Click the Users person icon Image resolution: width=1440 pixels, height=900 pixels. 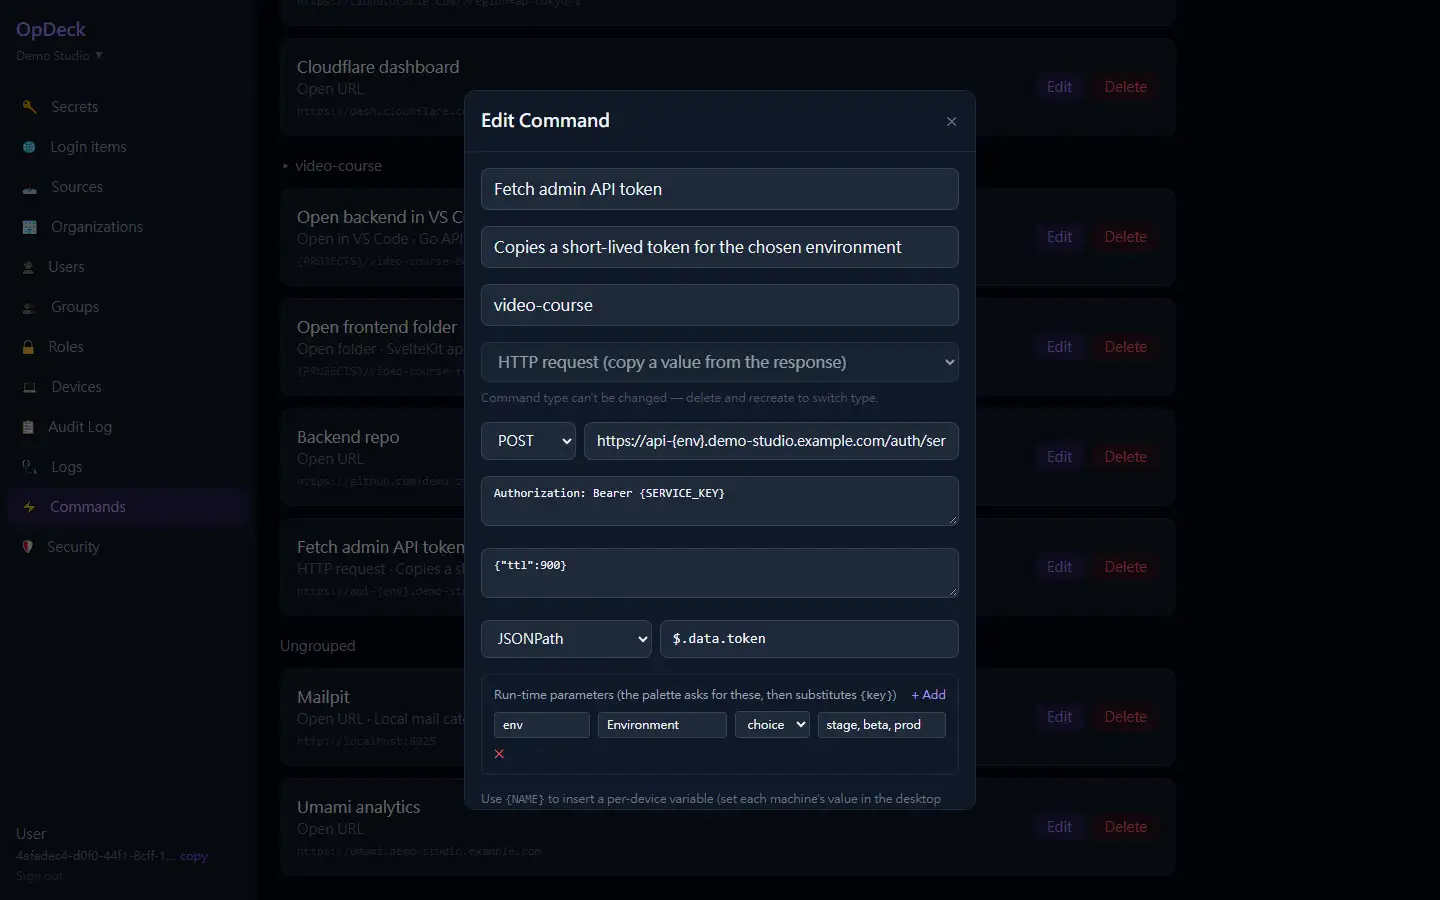click(28, 267)
